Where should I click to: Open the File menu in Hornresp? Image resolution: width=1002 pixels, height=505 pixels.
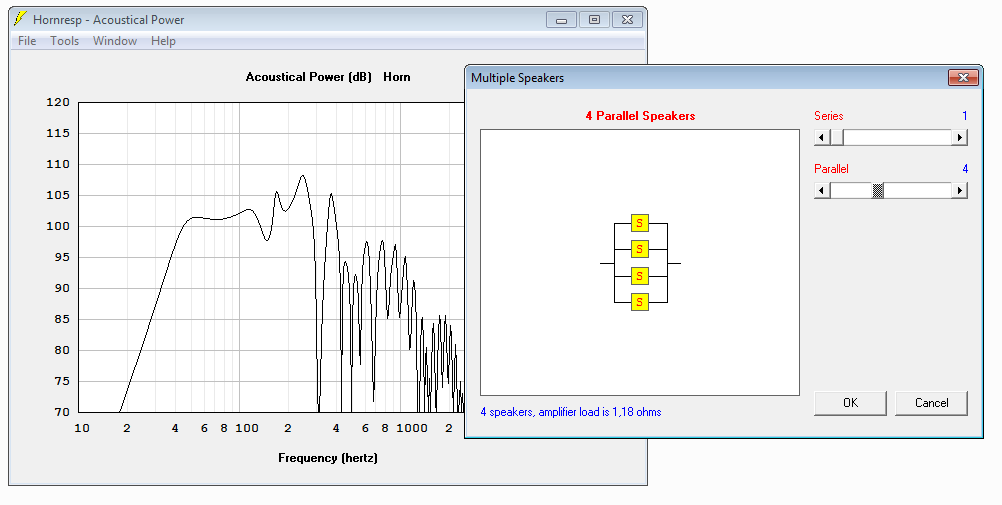click(x=27, y=41)
